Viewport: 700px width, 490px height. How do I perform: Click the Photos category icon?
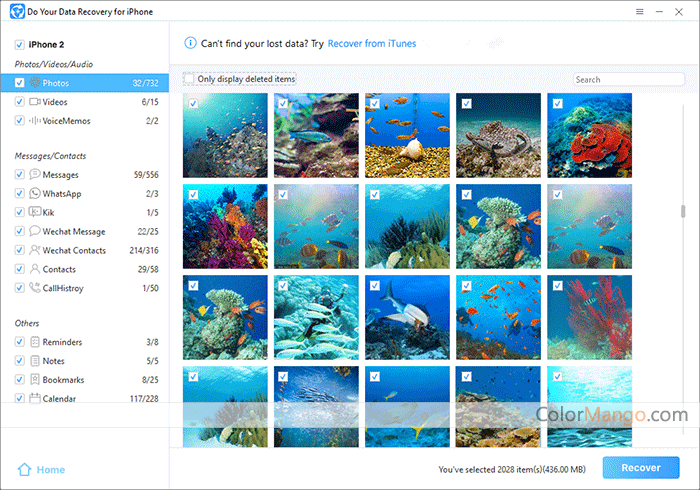[x=35, y=83]
